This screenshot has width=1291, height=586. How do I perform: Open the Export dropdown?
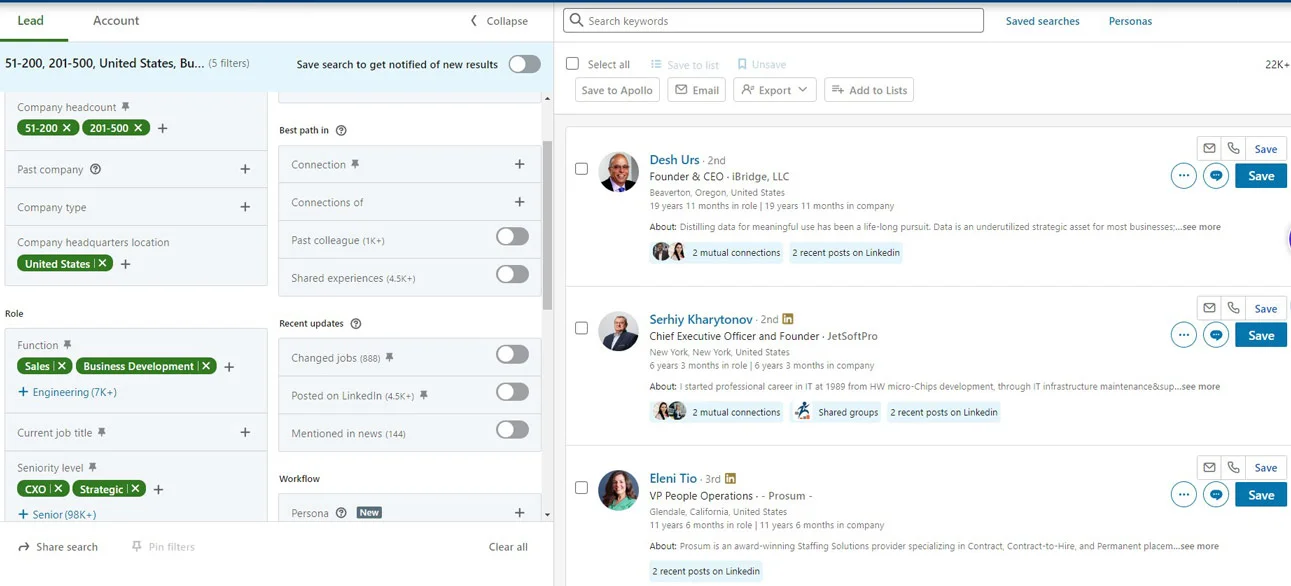point(775,90)
